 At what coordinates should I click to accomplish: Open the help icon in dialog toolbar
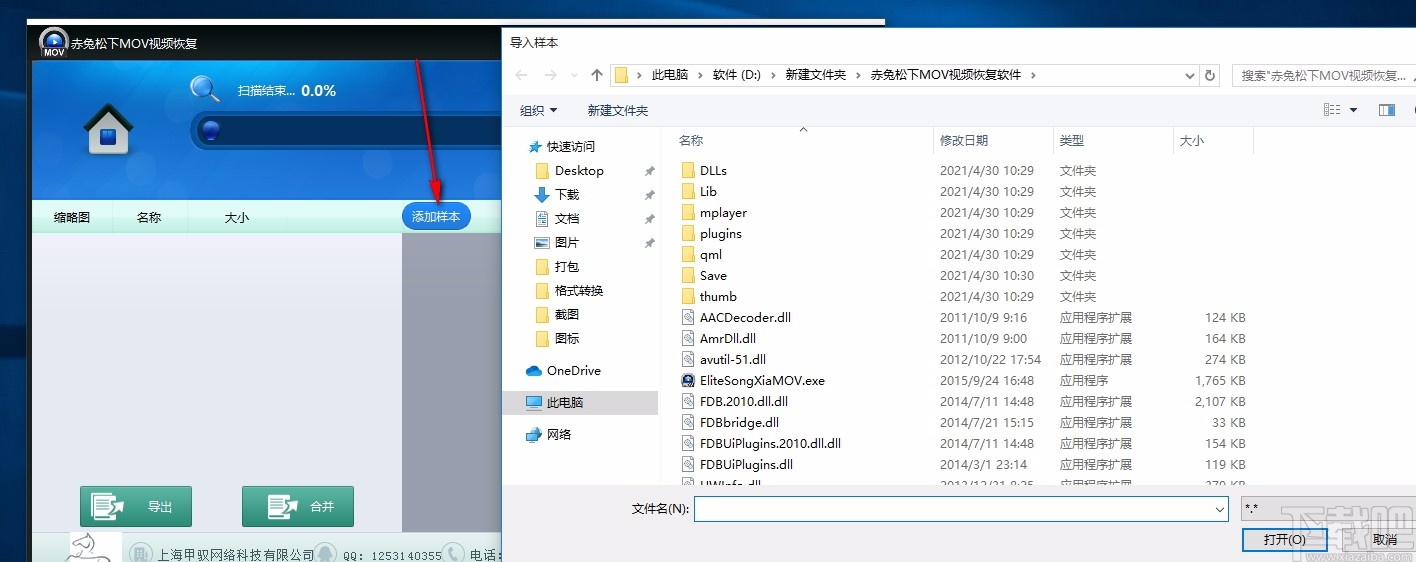coord(1412,110)
